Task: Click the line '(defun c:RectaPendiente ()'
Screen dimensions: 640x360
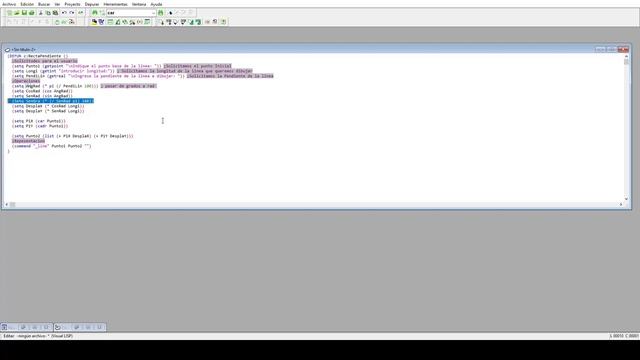Action: point(38,56)
